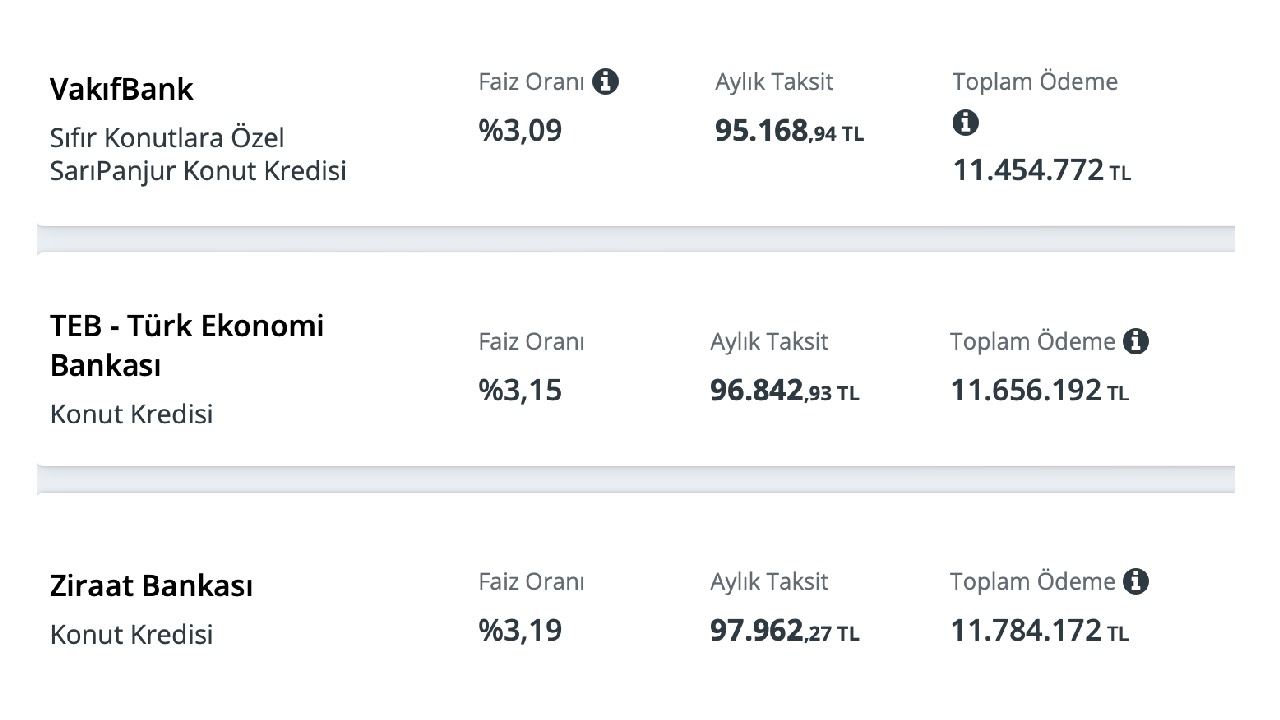This screenshot has height=720, width=1280.
Task: Click the %3,15 interest rate value
Action: (520, 391)
